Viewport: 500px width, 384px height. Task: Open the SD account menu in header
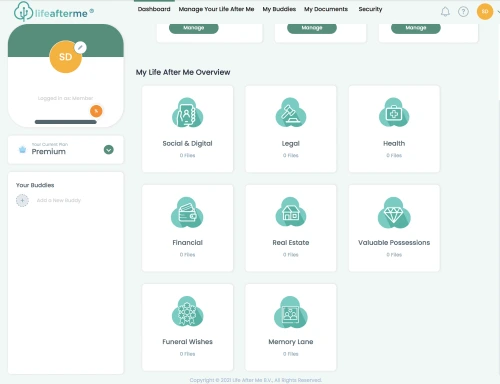[x=485, y=12]
